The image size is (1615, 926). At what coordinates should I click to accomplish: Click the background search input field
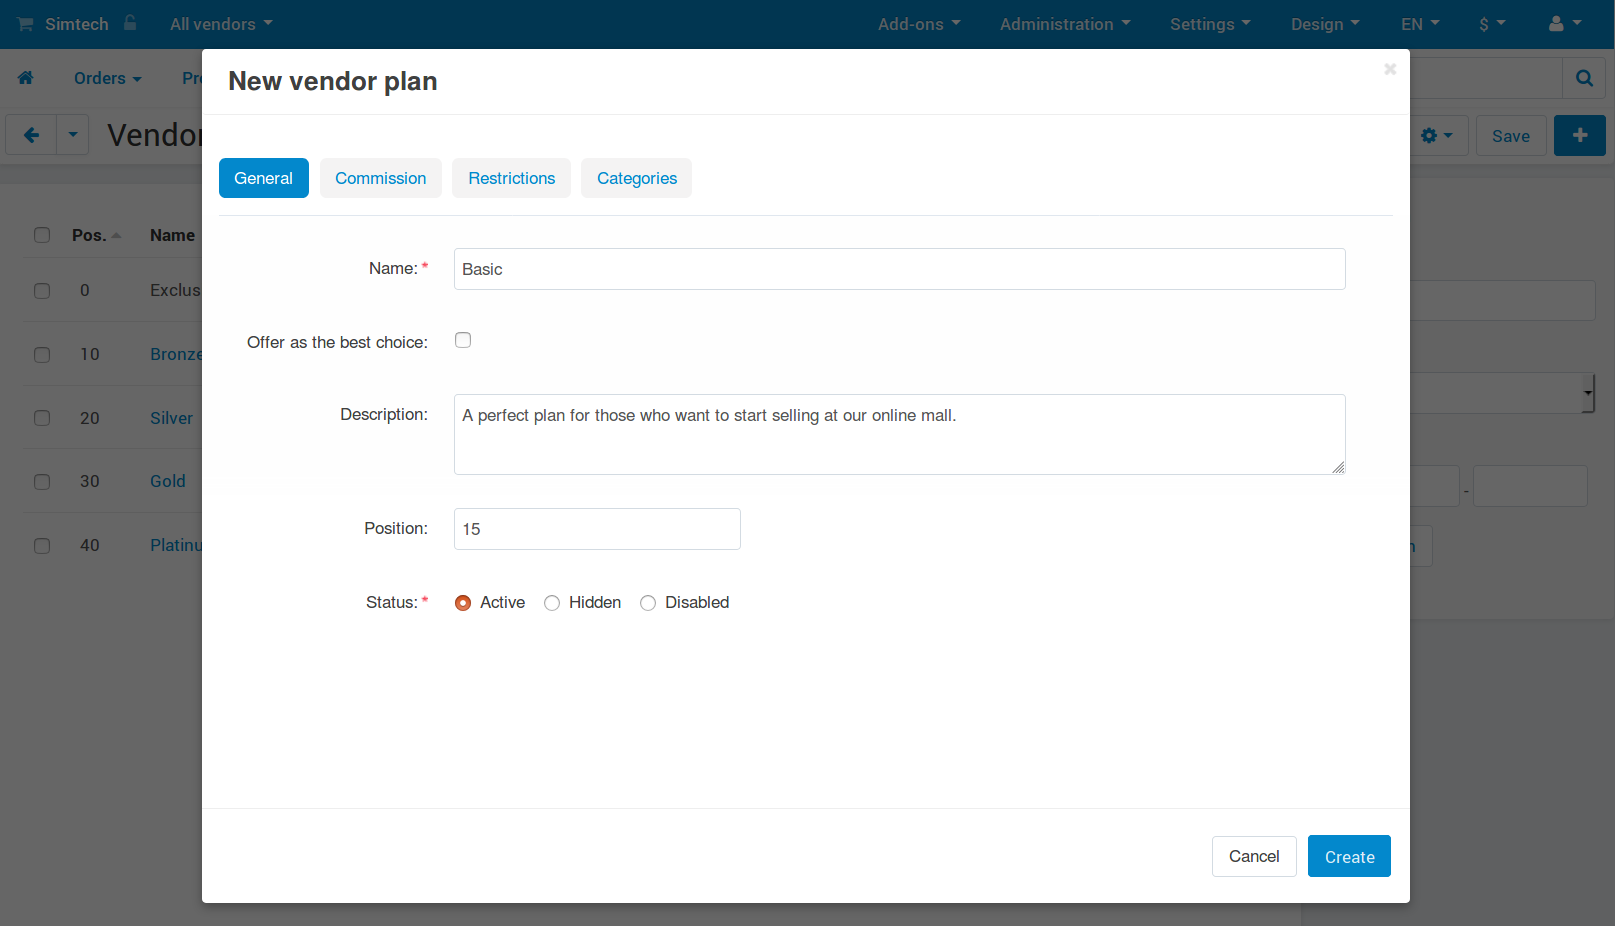pos(1486,78)
